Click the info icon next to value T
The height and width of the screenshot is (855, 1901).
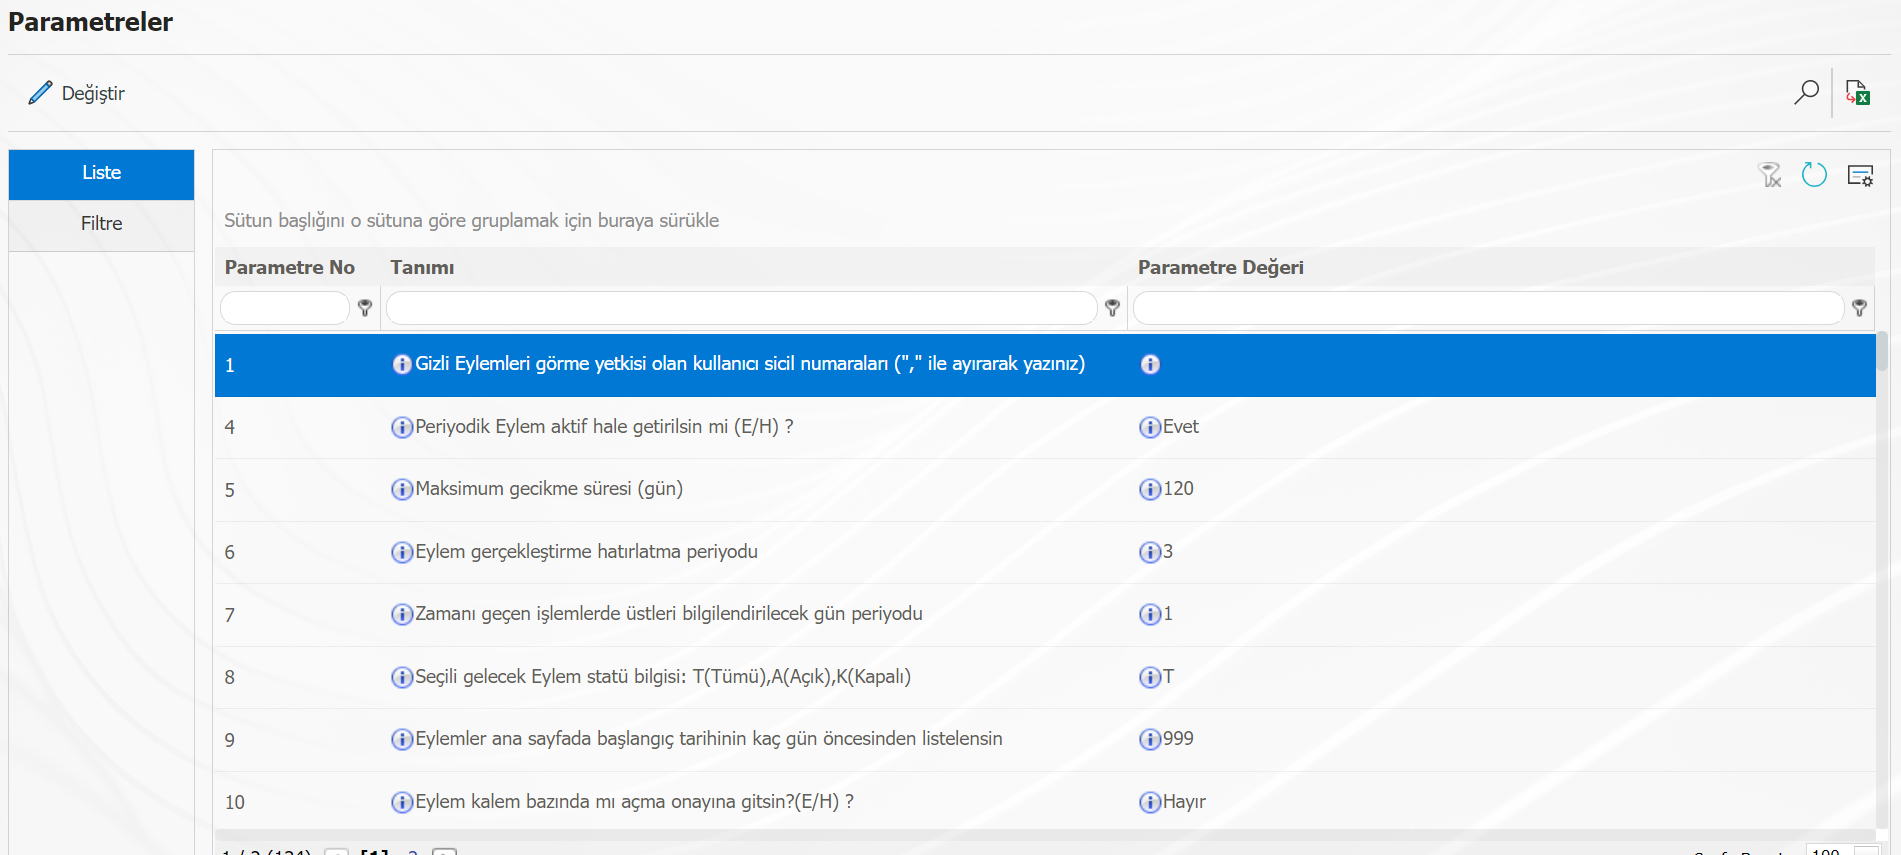[1150, 677]
